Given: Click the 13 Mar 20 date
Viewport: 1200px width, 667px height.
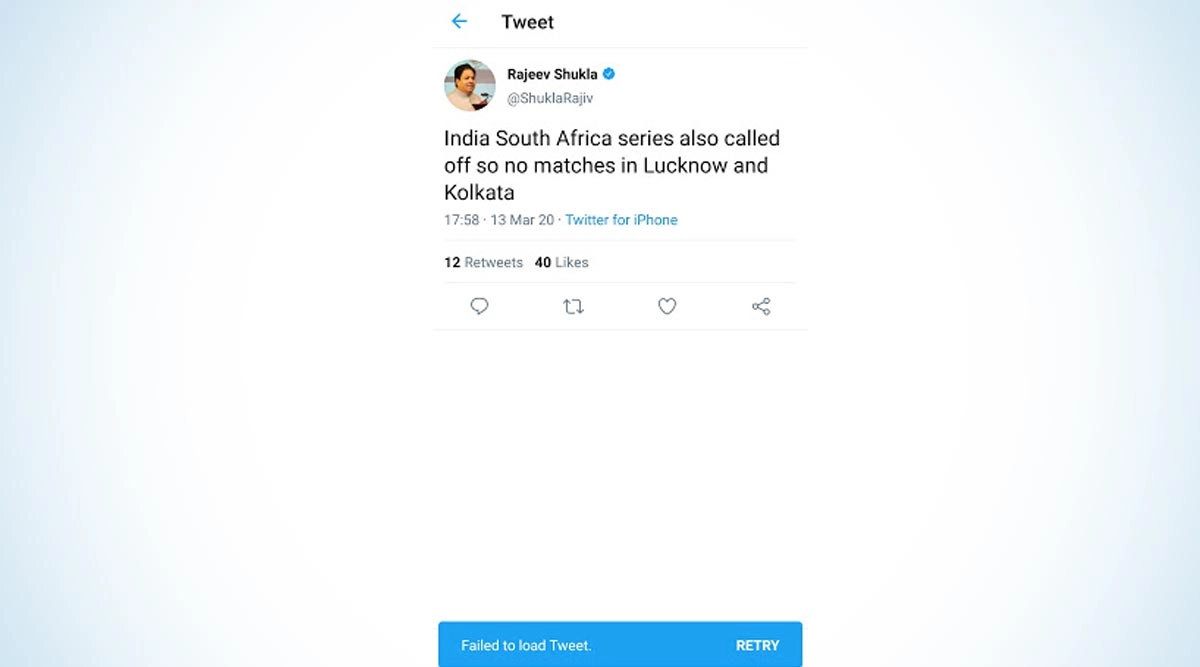Looking at the screenshot, I should tap(523, 220).
